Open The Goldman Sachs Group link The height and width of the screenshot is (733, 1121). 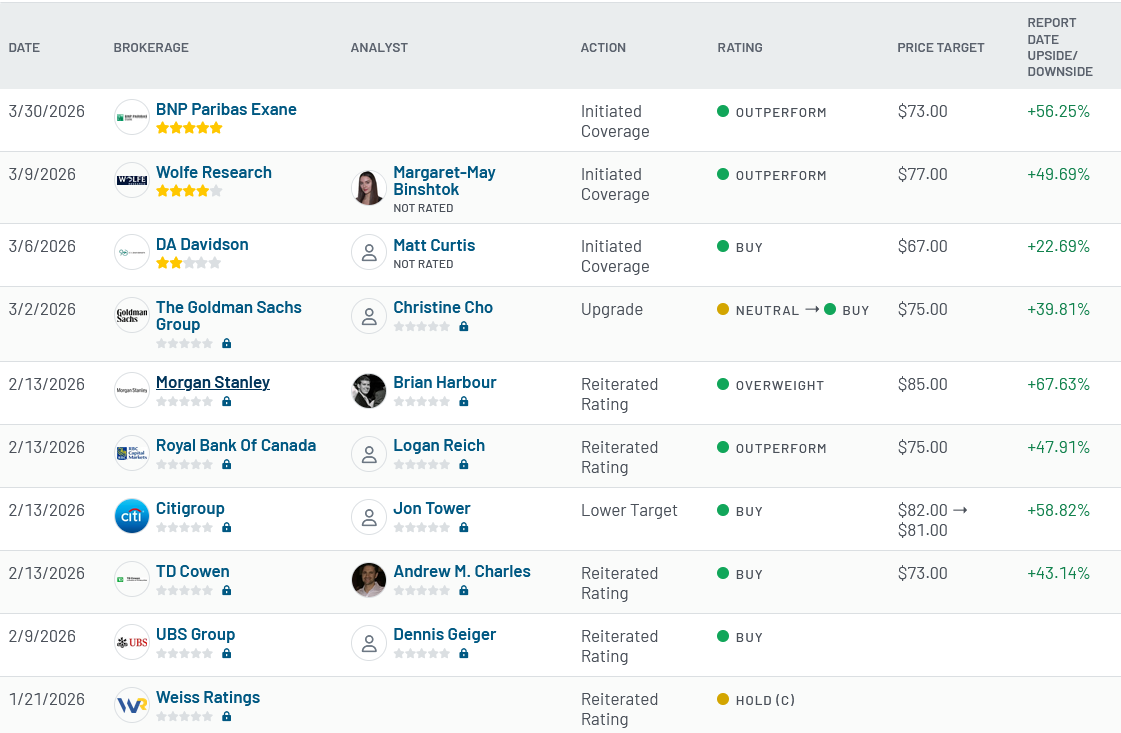[229, 316]
